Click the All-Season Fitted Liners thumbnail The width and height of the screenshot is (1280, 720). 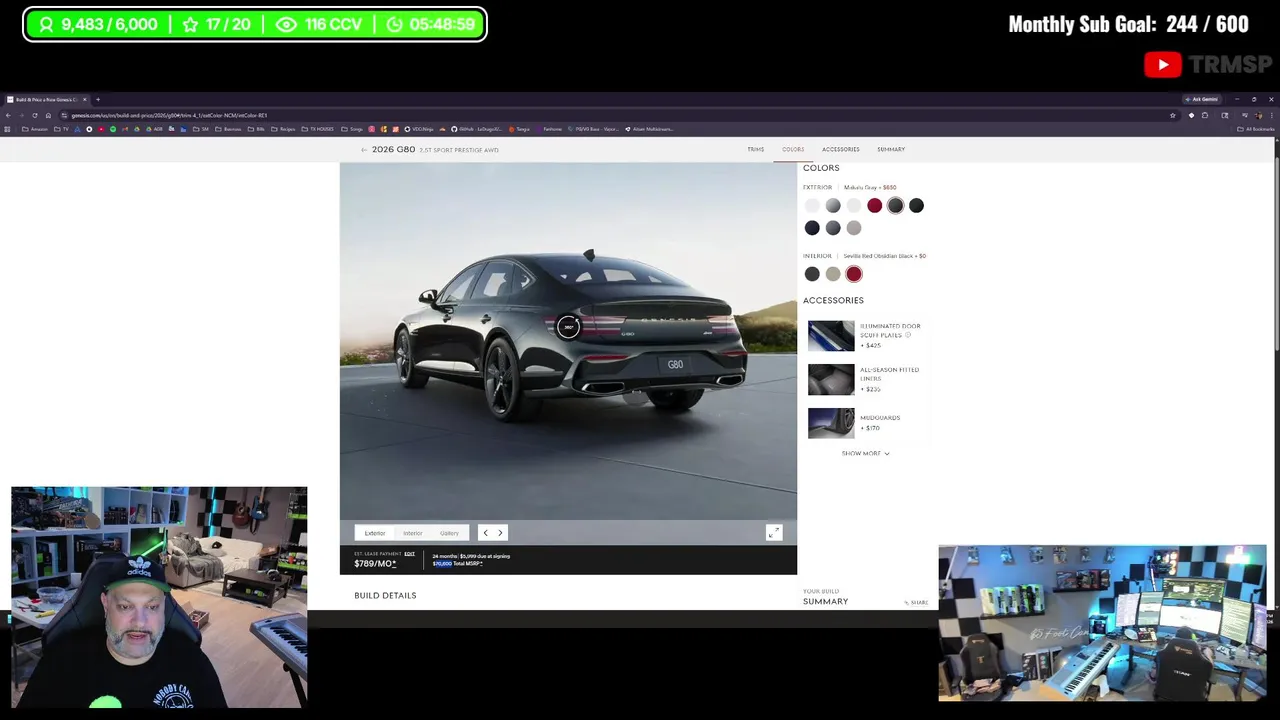pyautogui.click(x=831, y=380)
